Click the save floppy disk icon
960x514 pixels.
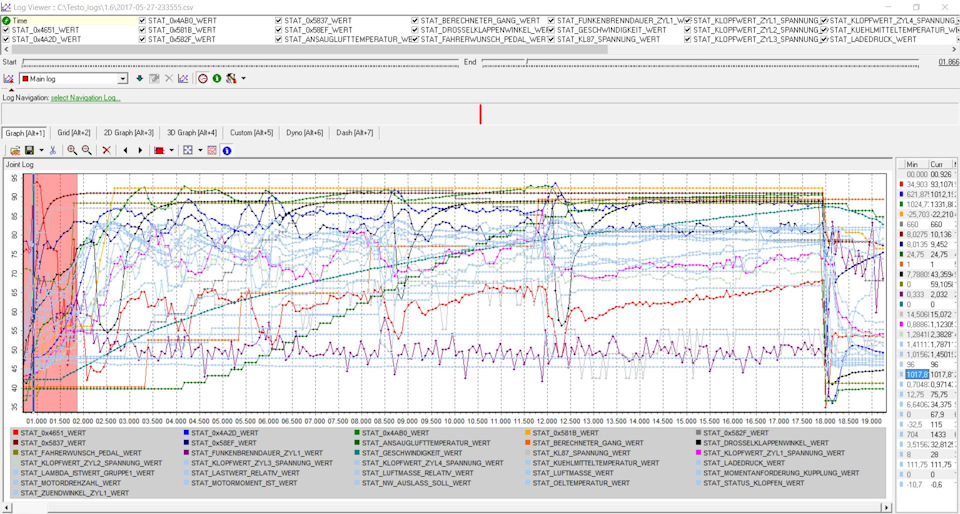coord(30,150)
